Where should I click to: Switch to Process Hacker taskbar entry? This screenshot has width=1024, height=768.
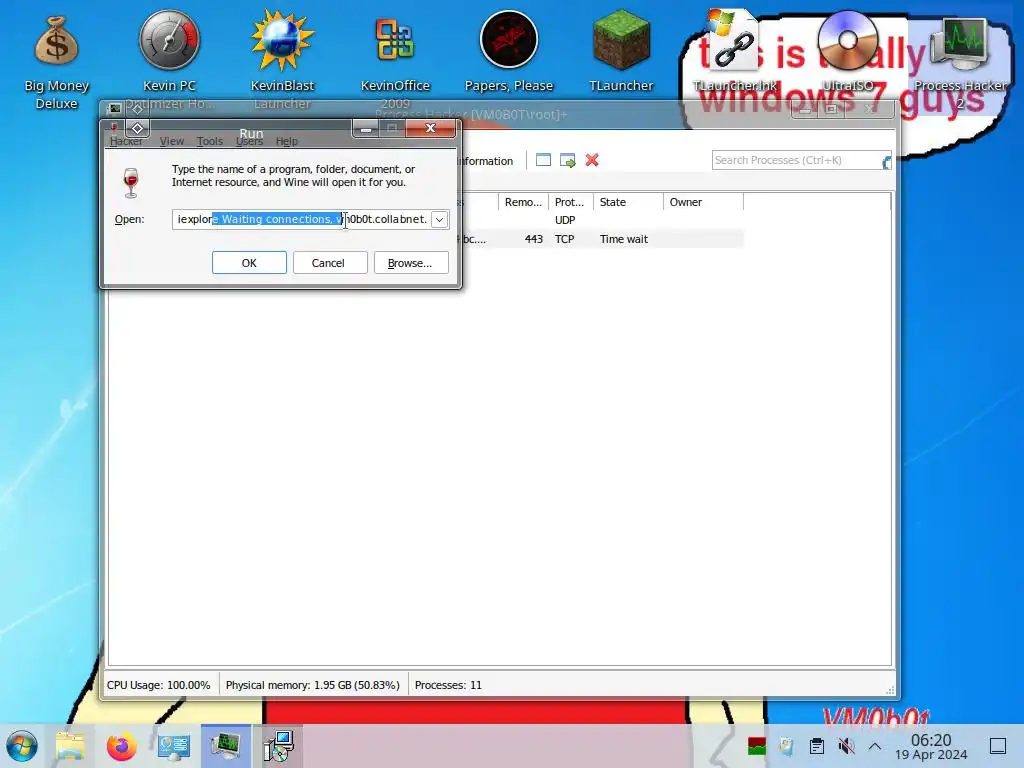point(225,746)
